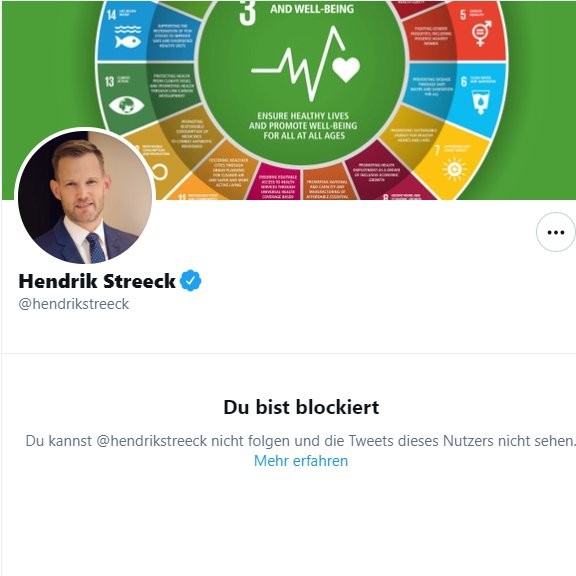Click the circular loop icon beside profile photo

coord(160,172)
